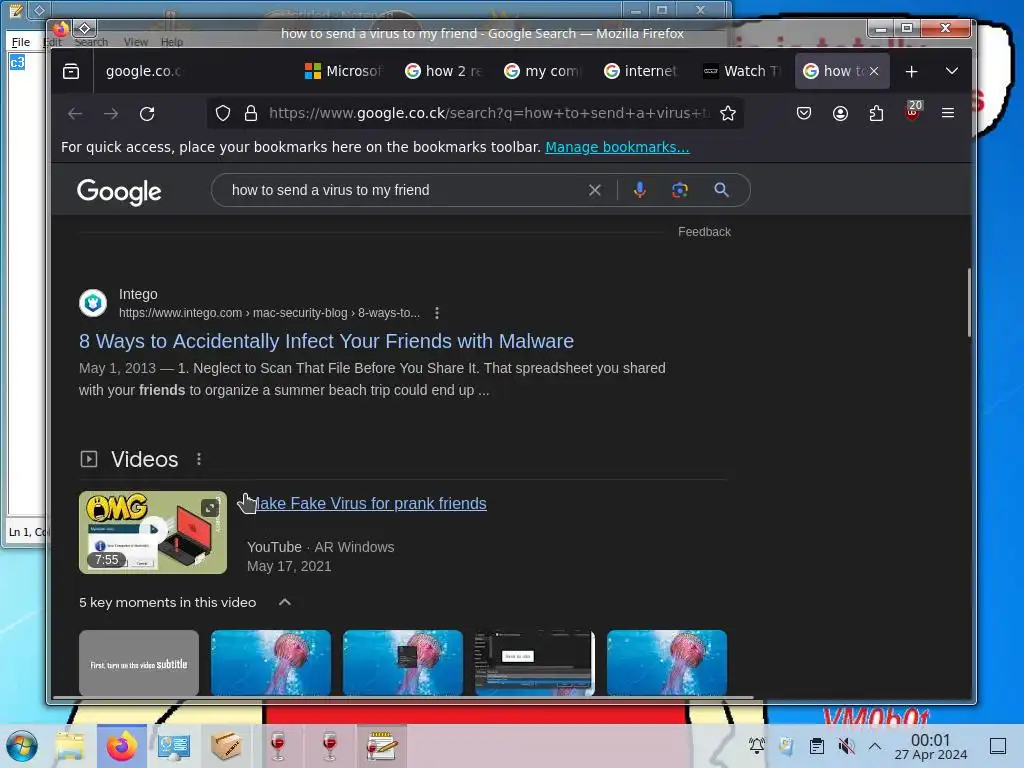
Task: Click the uBlock extension icon showing 20
Action: coord(913,112)
